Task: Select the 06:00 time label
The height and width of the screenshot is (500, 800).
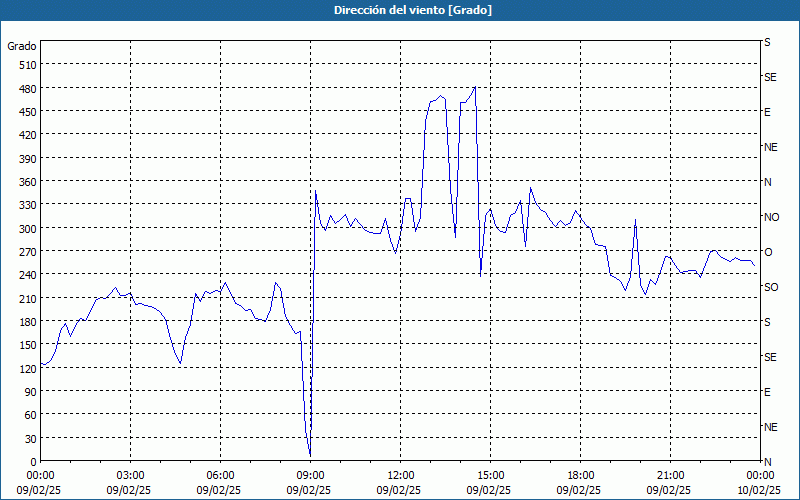Action: (x=220, y=476)
